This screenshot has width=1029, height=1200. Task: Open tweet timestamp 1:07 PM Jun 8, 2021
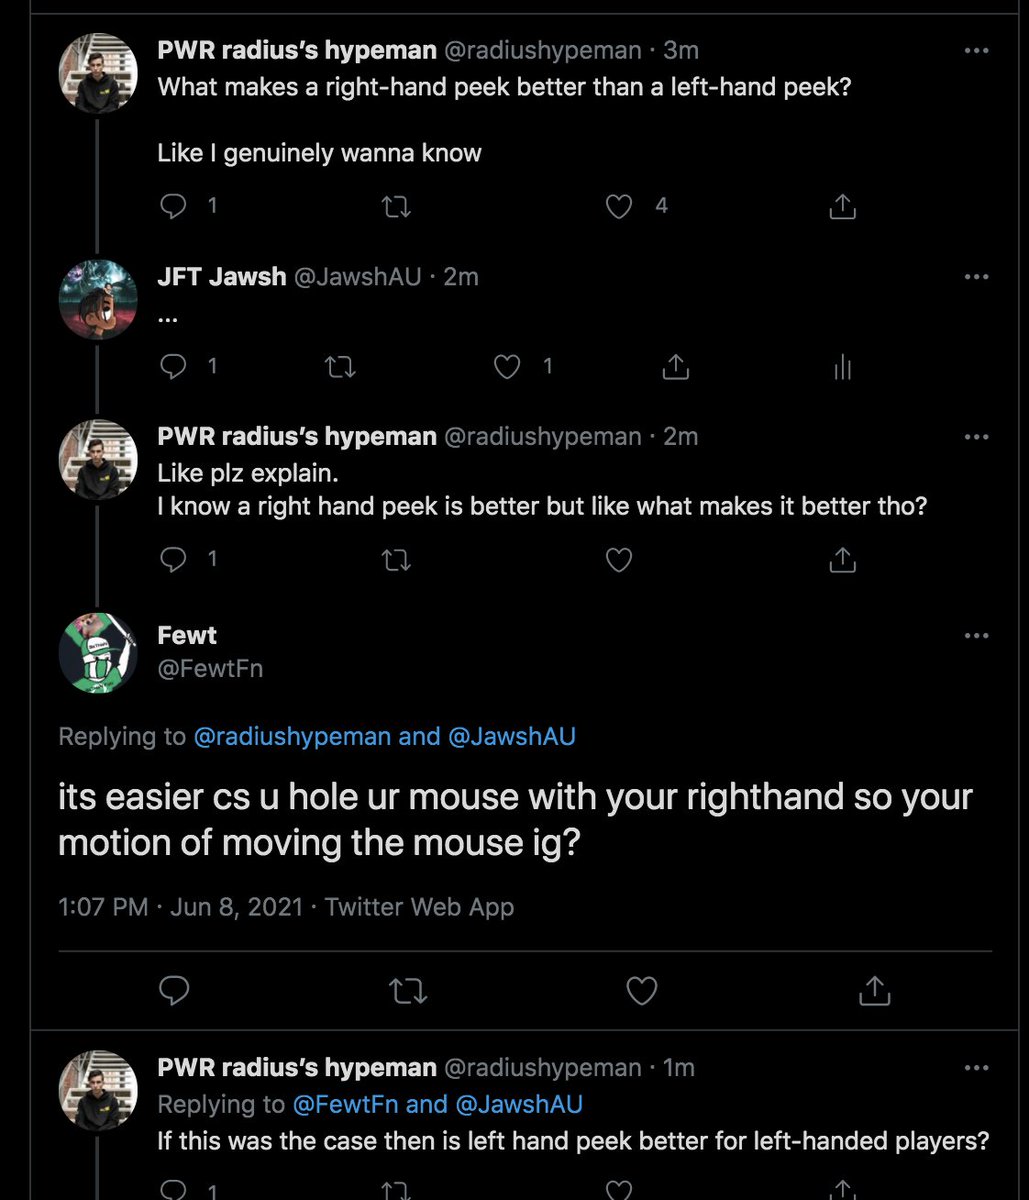[x=180, y=907]
